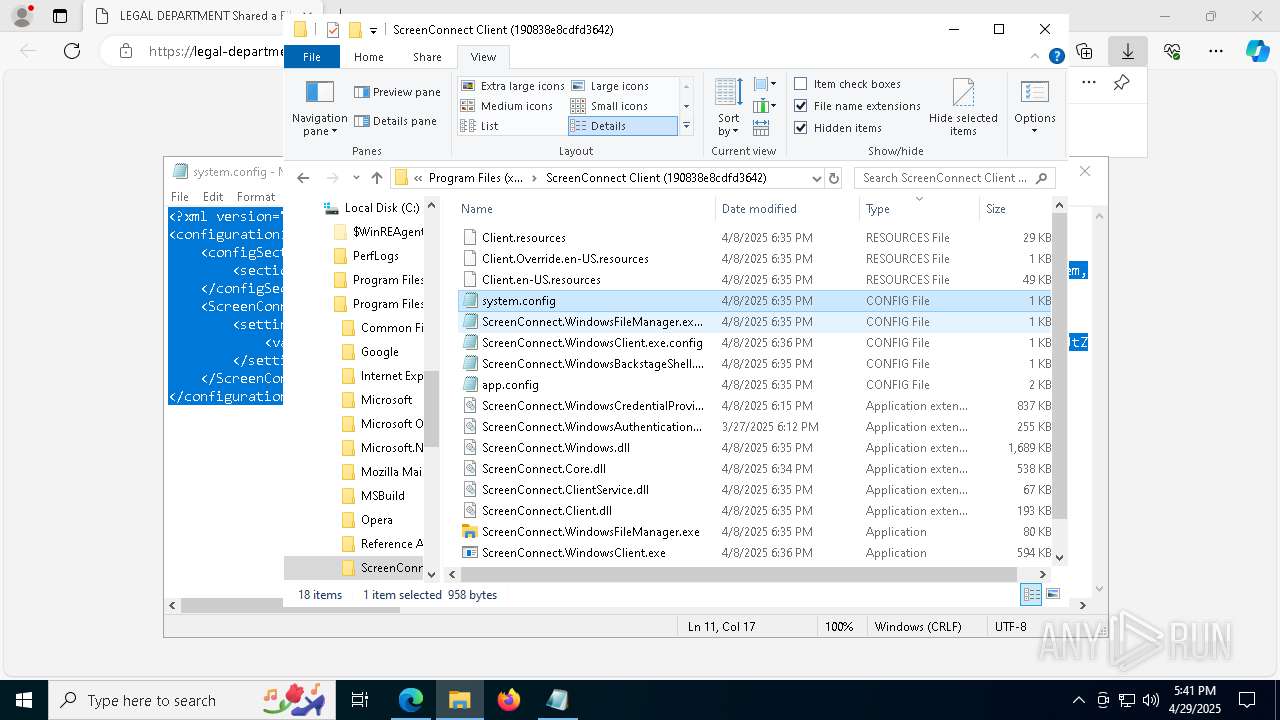Select ScreenConnect.WindowsFileManager.exe application
The image size is (1280, 720).
(x=755, y=532)
